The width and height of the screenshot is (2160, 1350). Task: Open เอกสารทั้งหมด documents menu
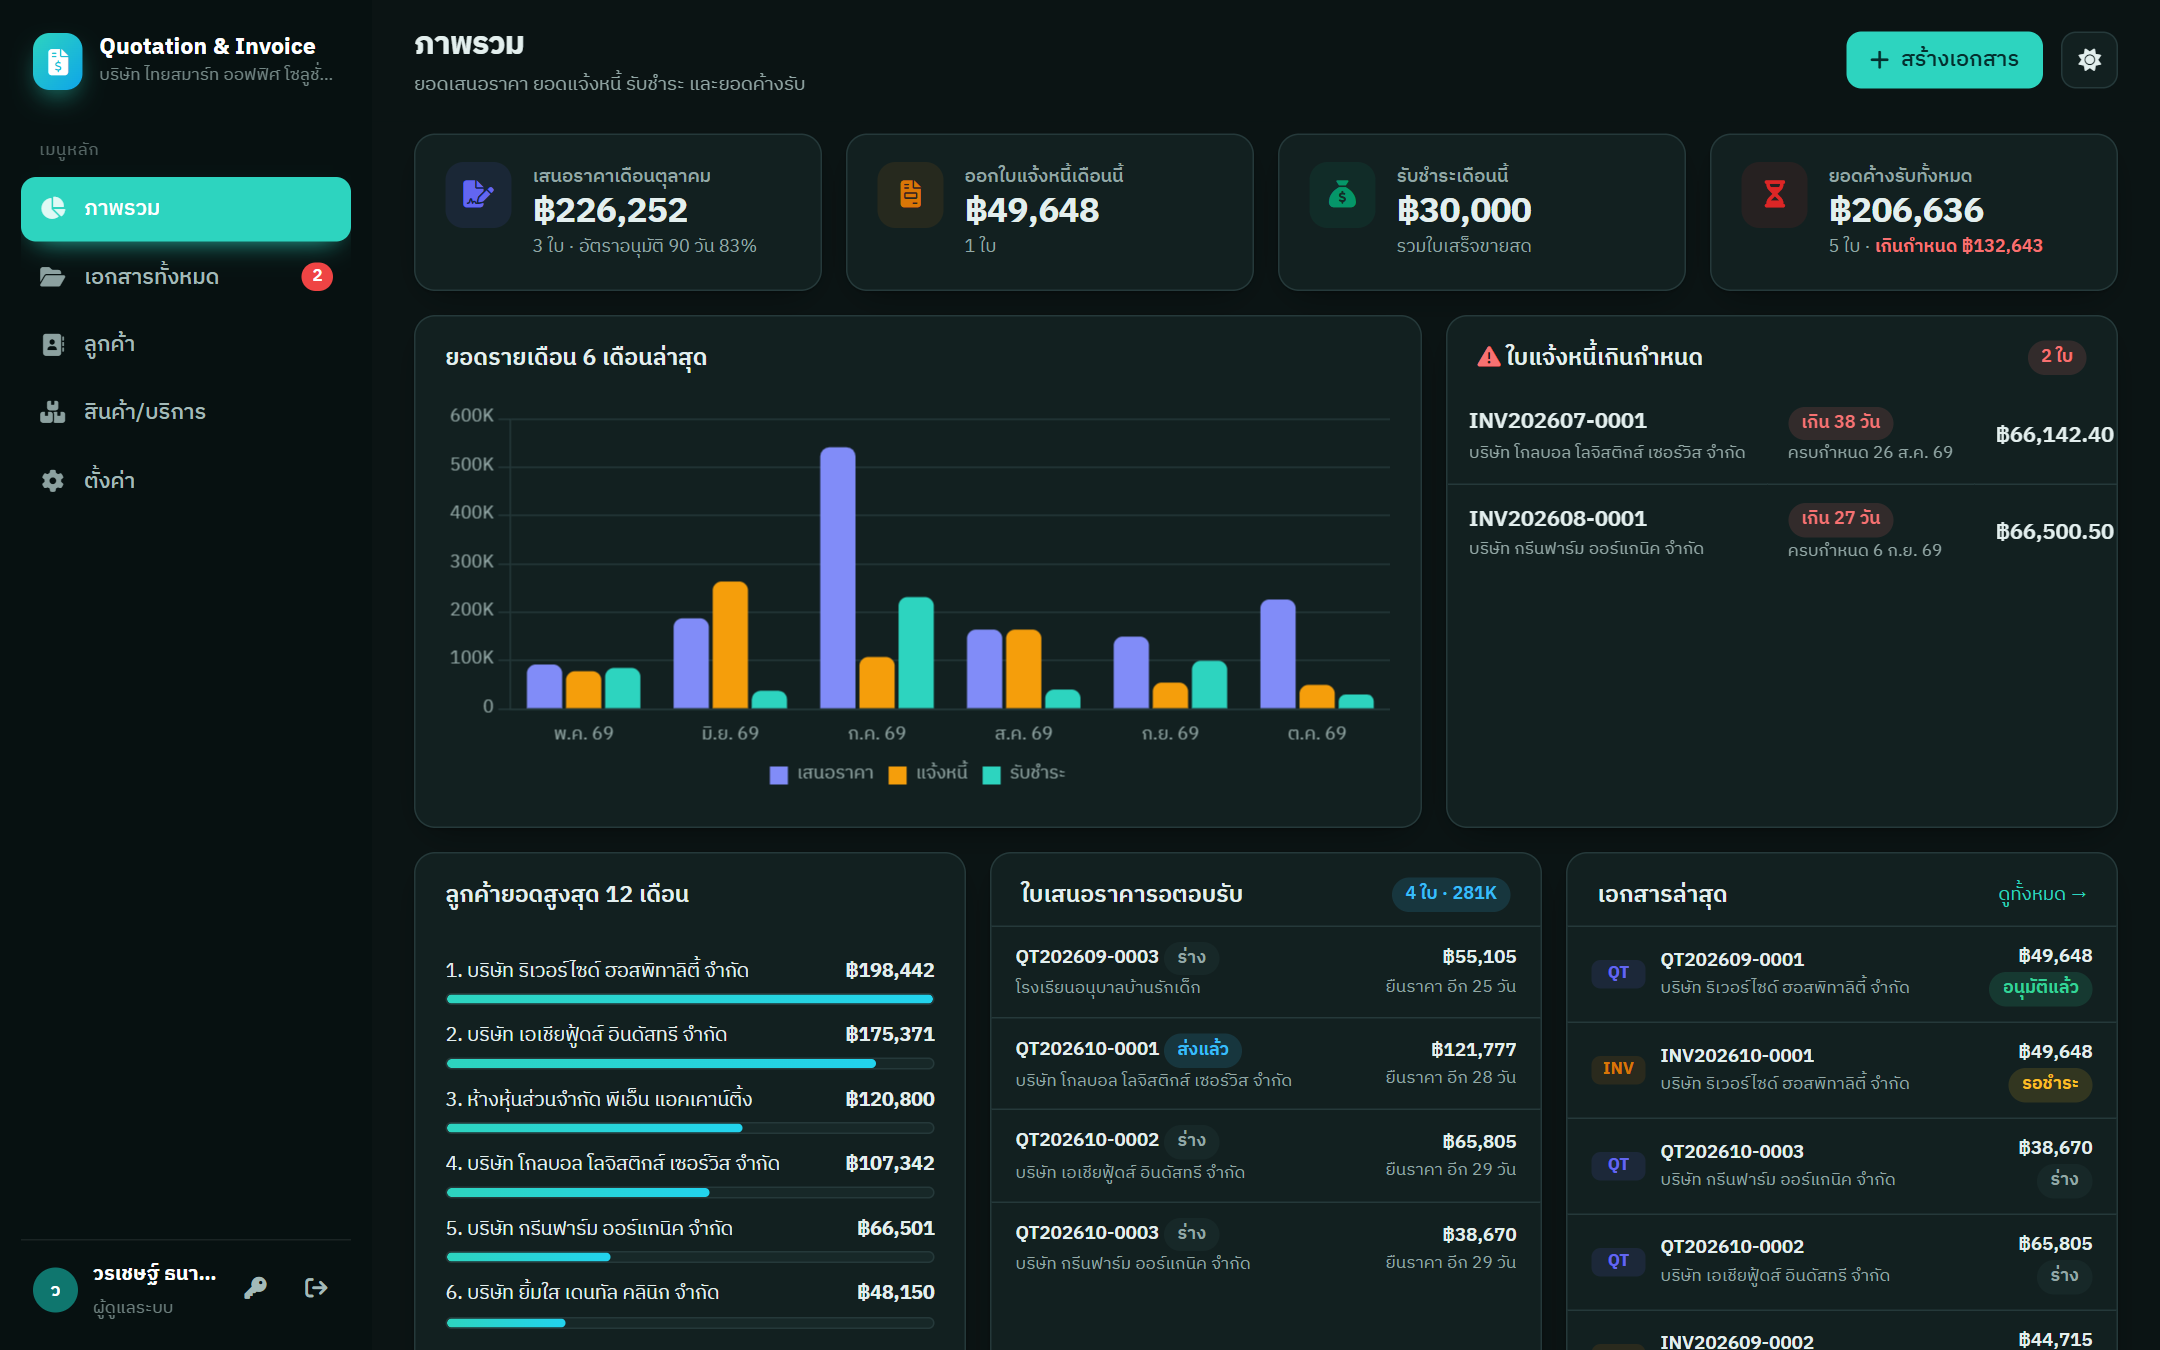point(186,277)
